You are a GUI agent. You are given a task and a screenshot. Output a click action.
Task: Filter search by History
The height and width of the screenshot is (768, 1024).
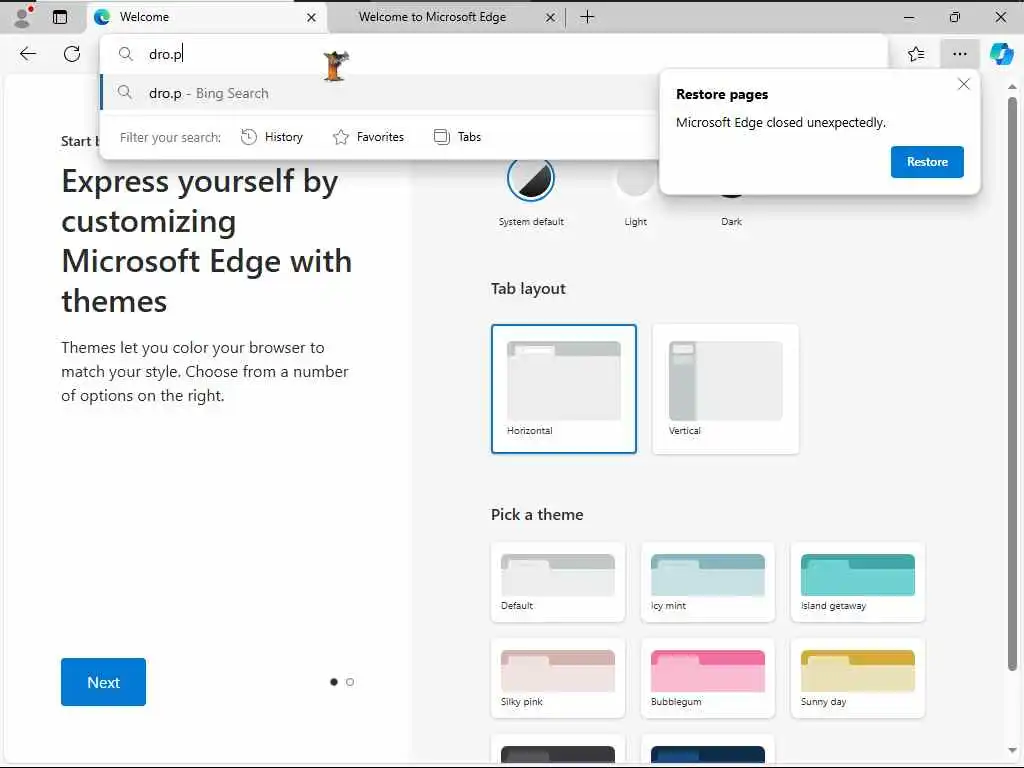[x=272, y=137]
